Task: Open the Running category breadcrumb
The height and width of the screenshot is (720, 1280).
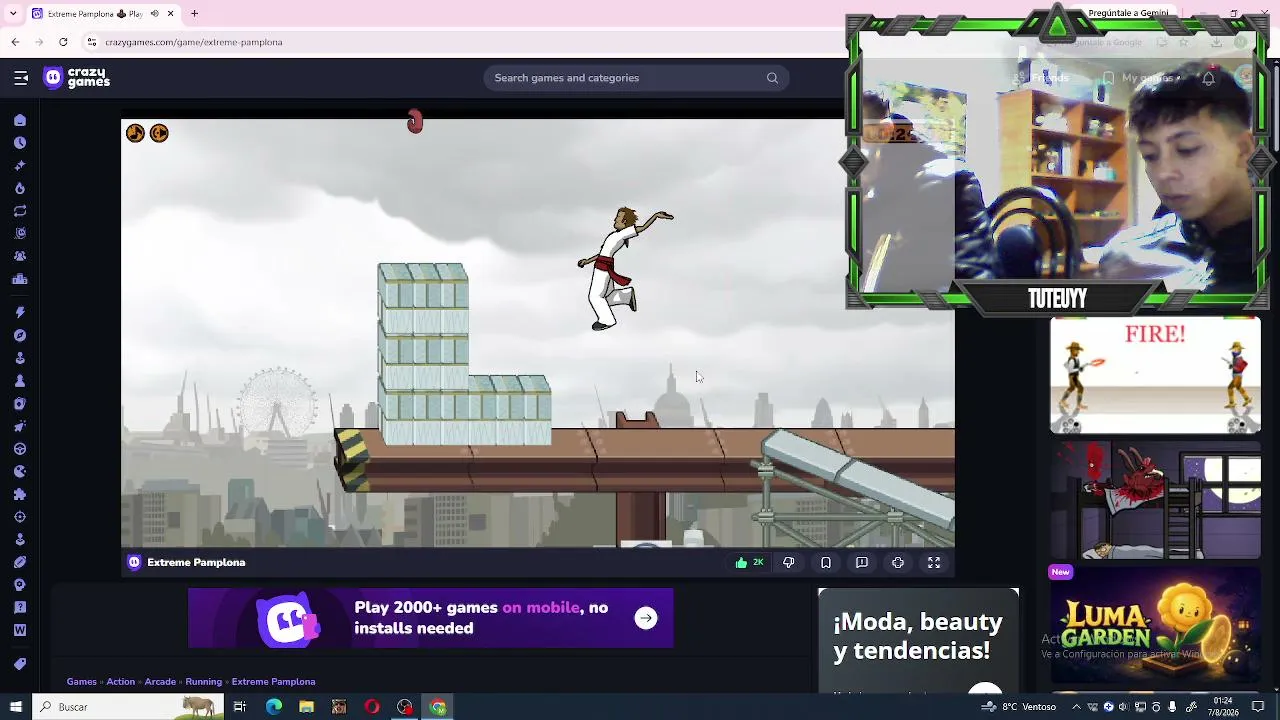Action: 204,682
